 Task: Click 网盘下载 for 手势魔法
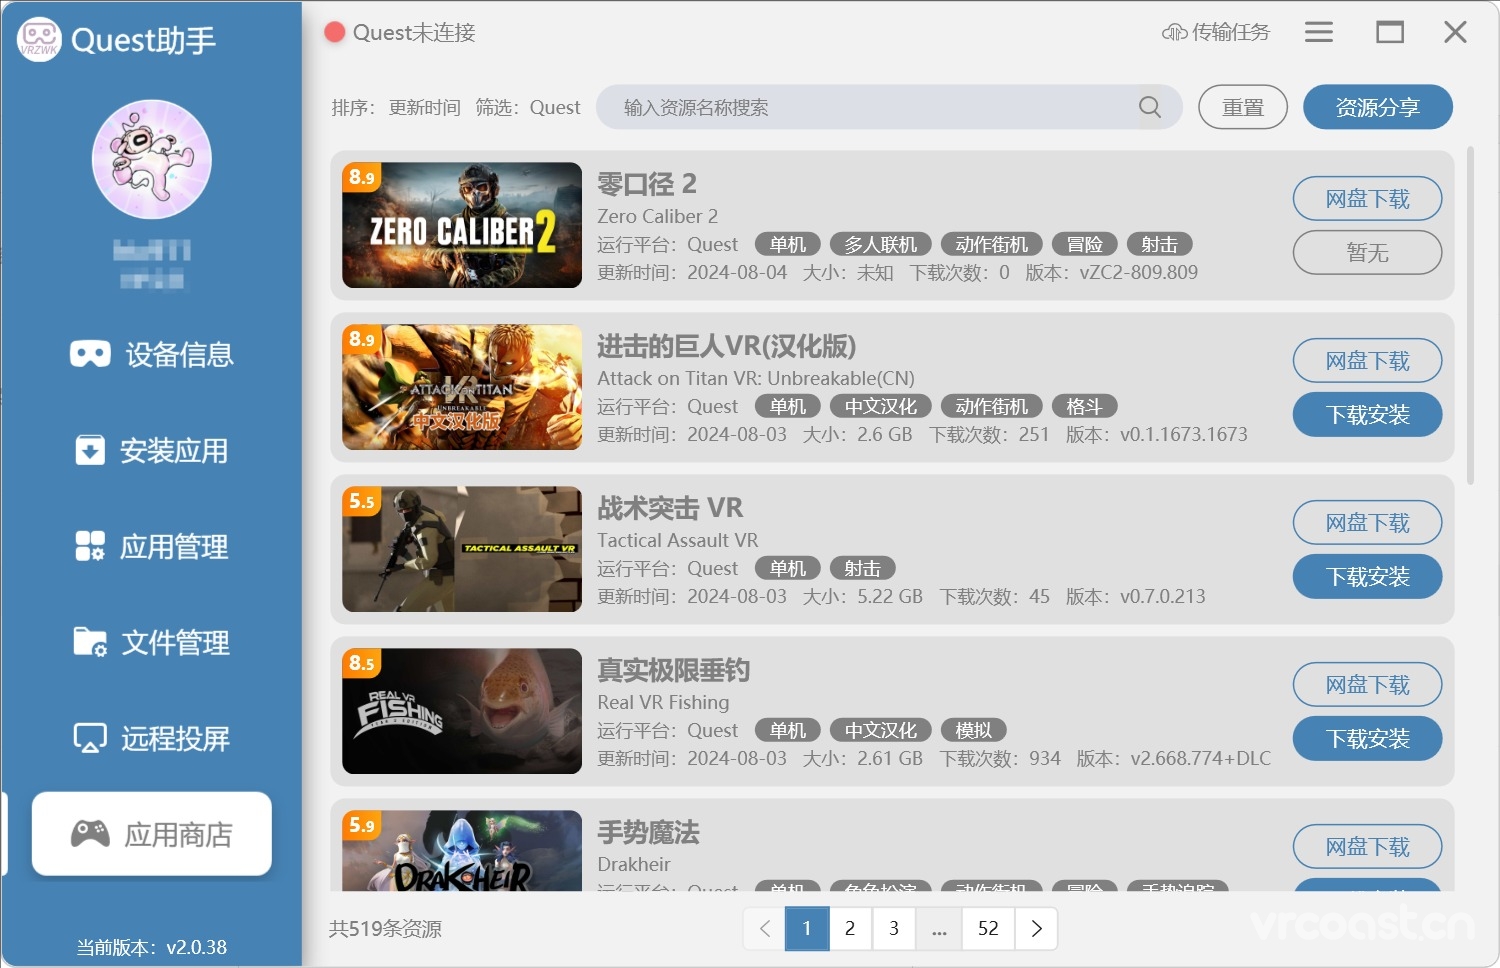point(1368,847)
